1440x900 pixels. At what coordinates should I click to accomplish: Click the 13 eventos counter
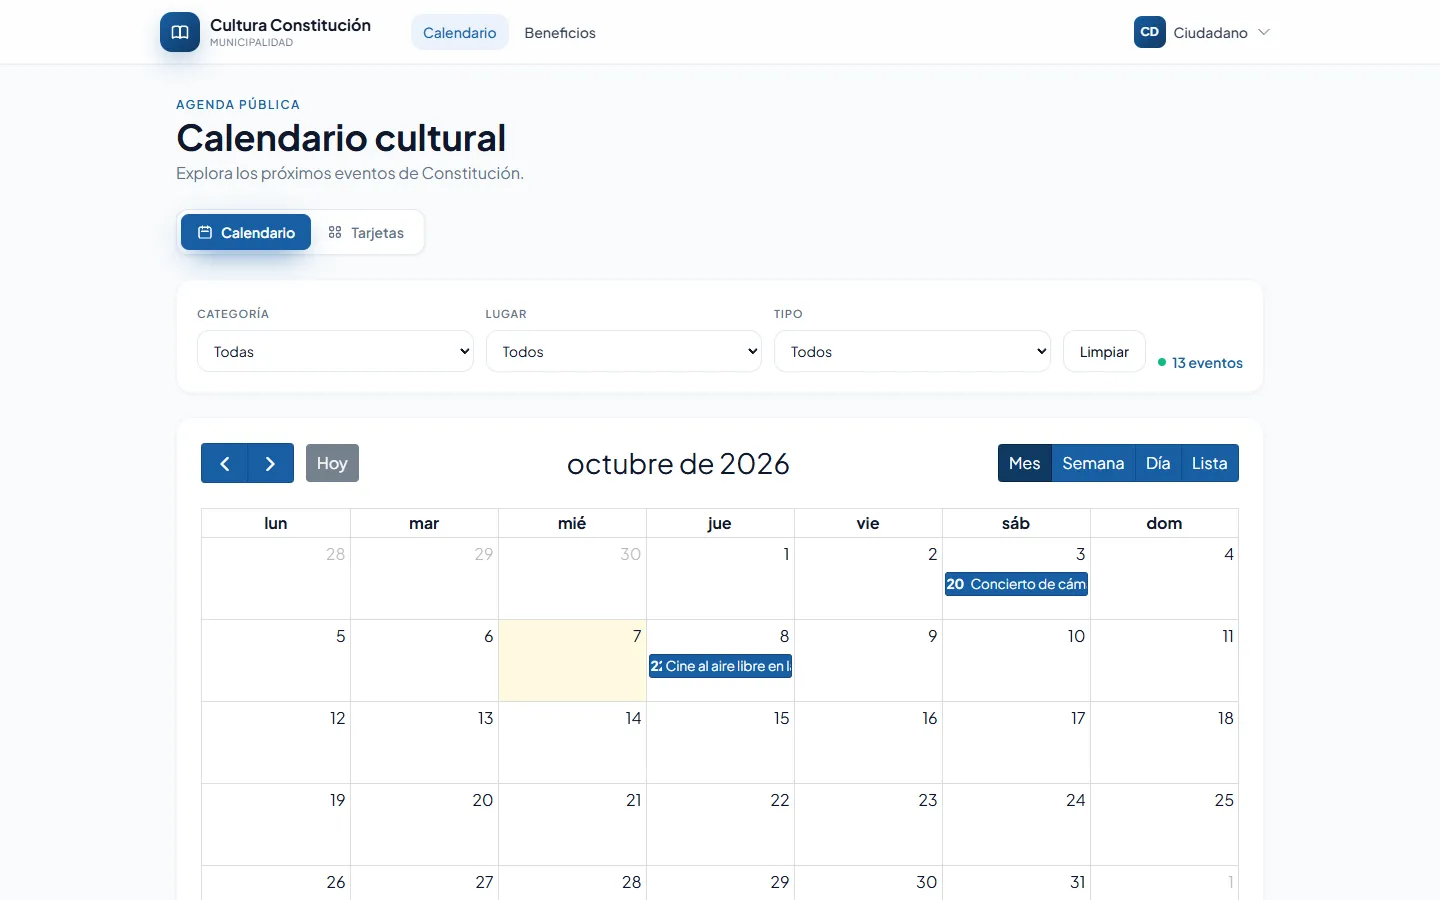pyautogui.click(x=1200, y=363)
